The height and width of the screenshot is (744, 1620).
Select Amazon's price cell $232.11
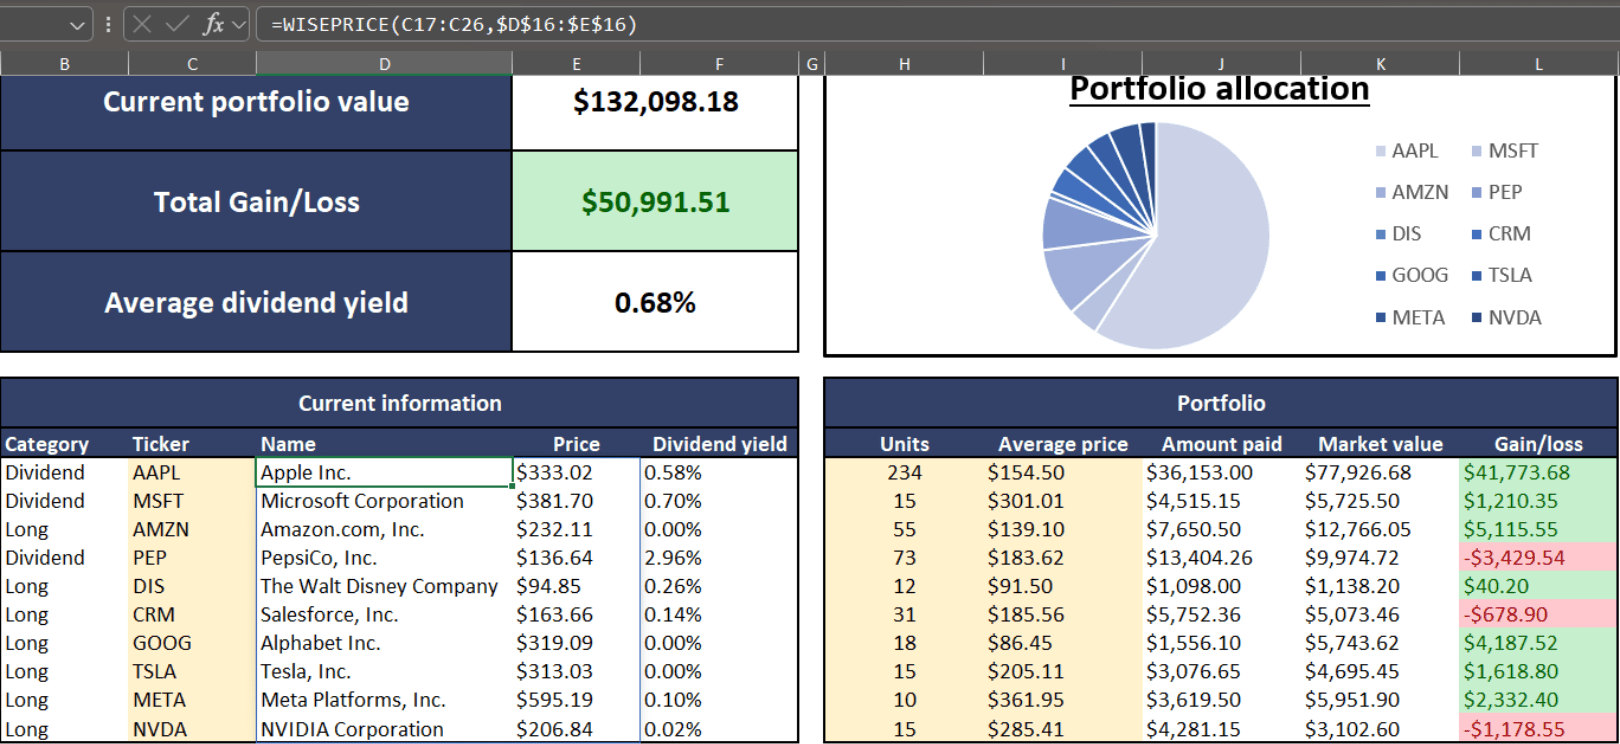576,529
